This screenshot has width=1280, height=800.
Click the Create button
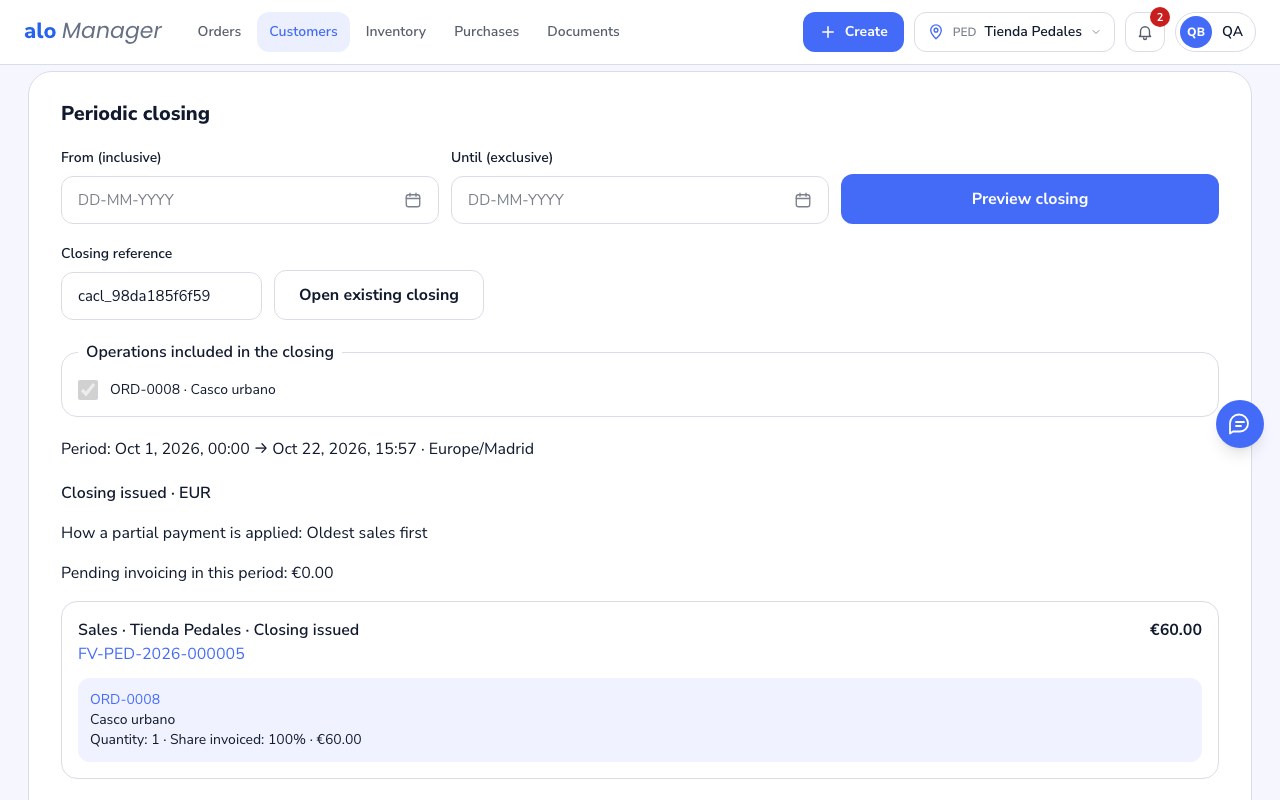point(853,32)
